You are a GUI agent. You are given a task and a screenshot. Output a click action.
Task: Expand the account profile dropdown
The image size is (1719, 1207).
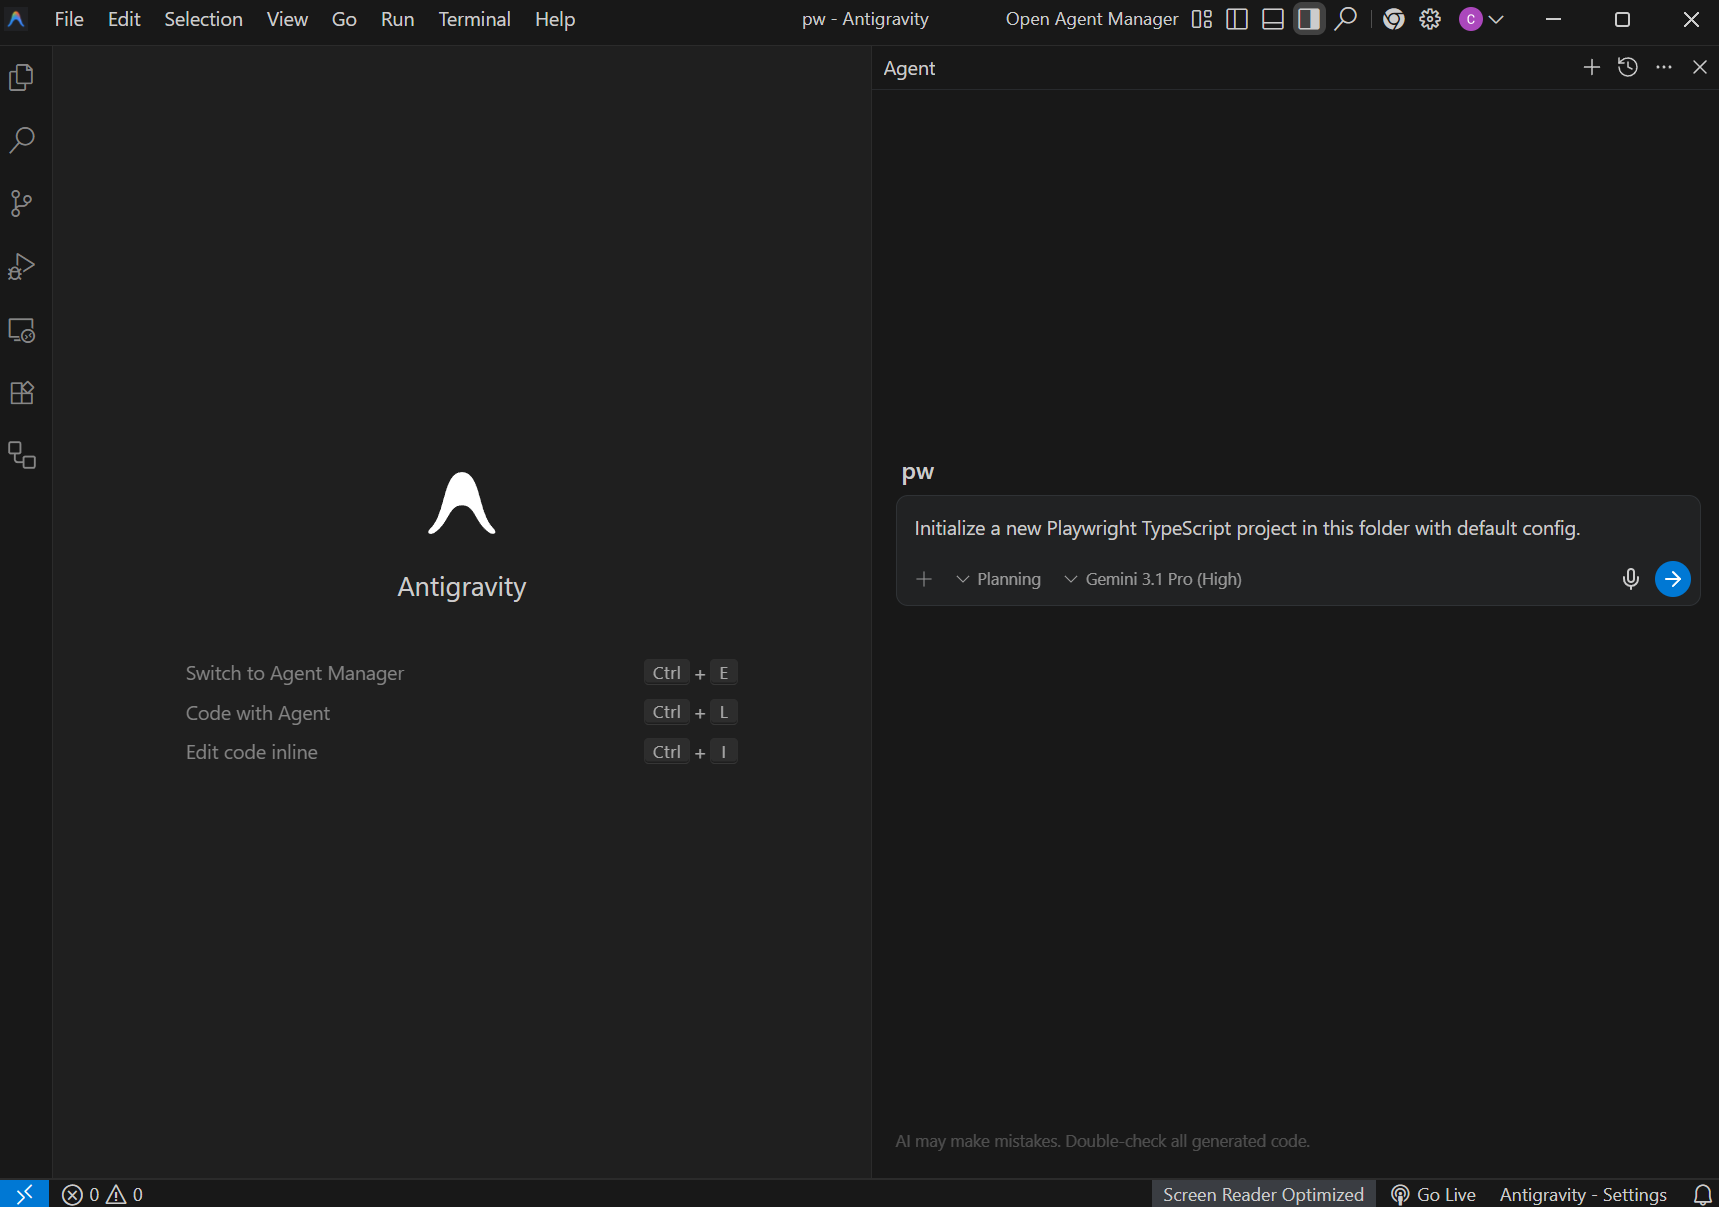pos(1482,19)
